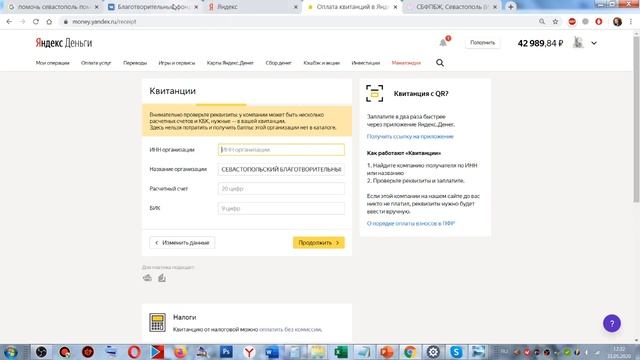This screenshot has width=640, height=360.
Task: Open Мои операции menu item
Action: [x=53, y=63]
